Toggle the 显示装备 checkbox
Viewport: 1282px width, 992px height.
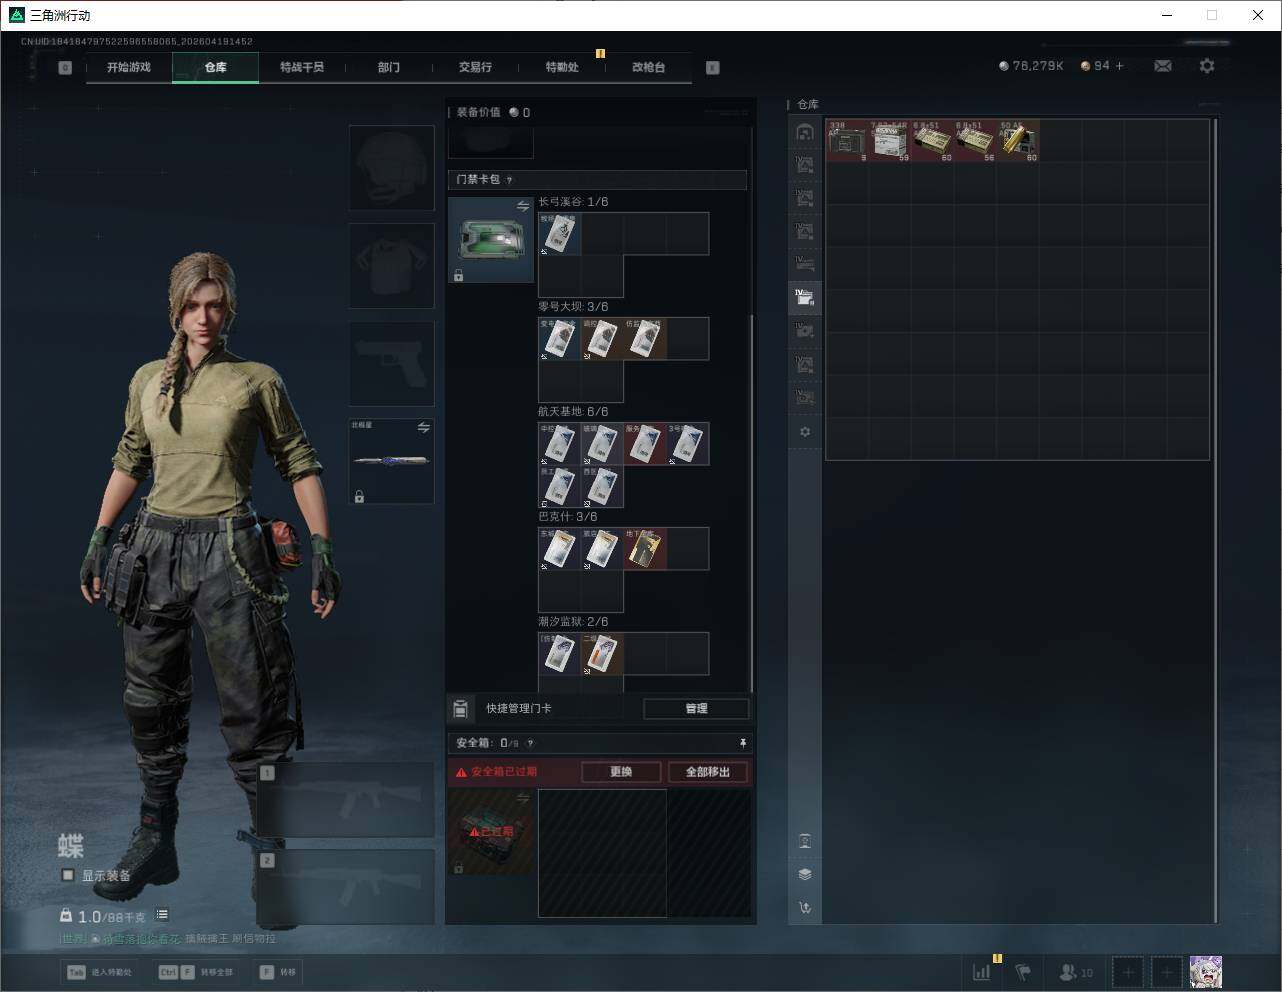click(68, 875)
